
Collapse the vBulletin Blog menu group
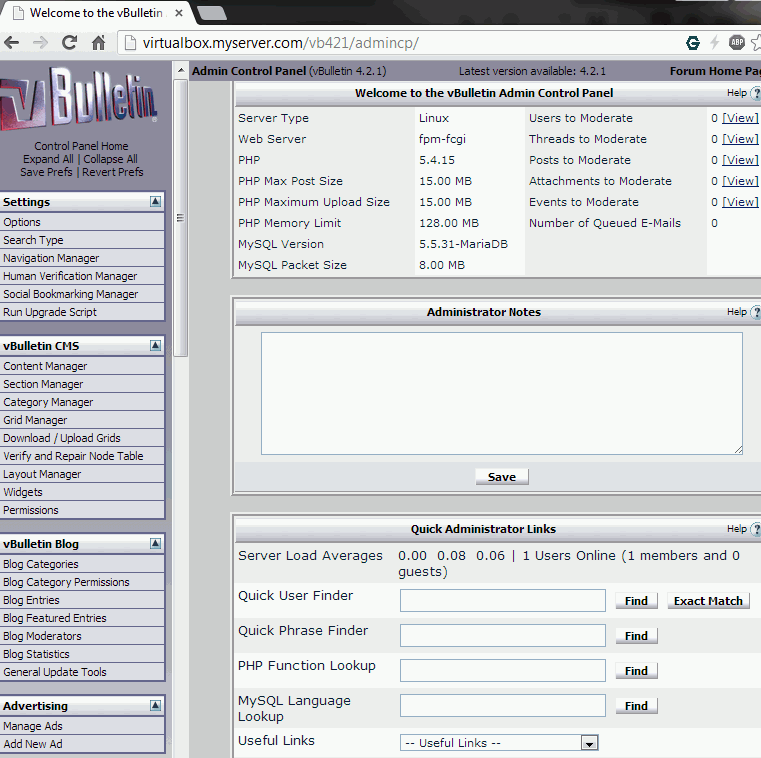click(x=155, y=544)
